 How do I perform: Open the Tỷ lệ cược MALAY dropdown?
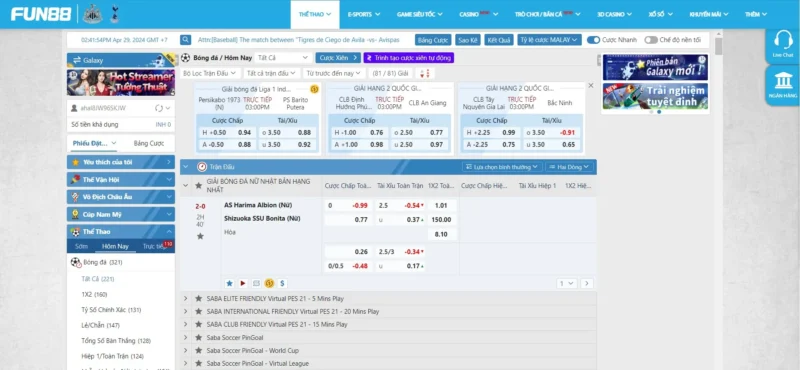(x=549, y=40)
